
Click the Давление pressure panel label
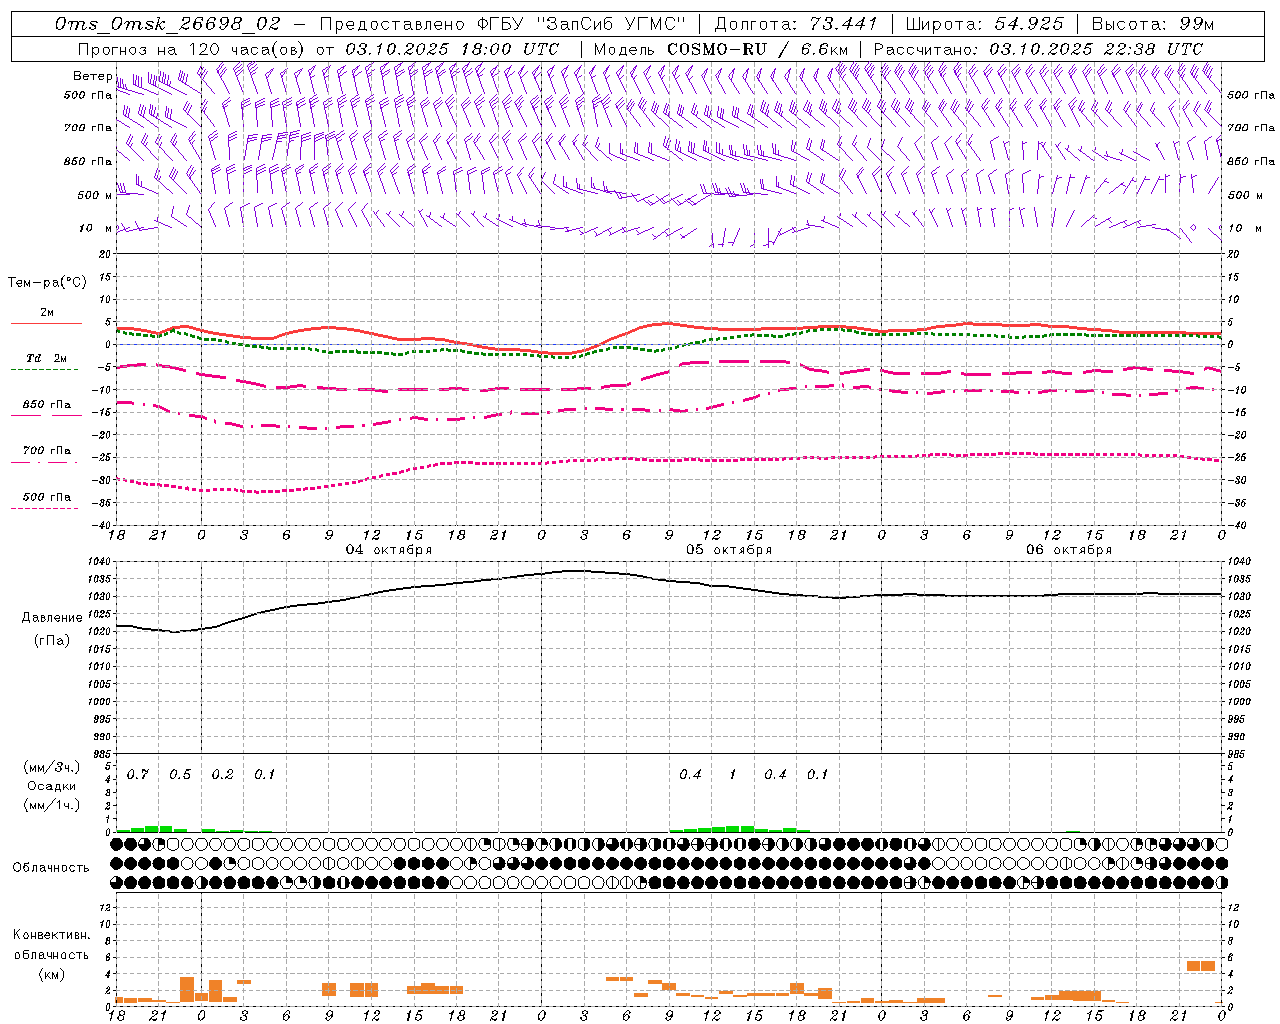pos(52,618)
